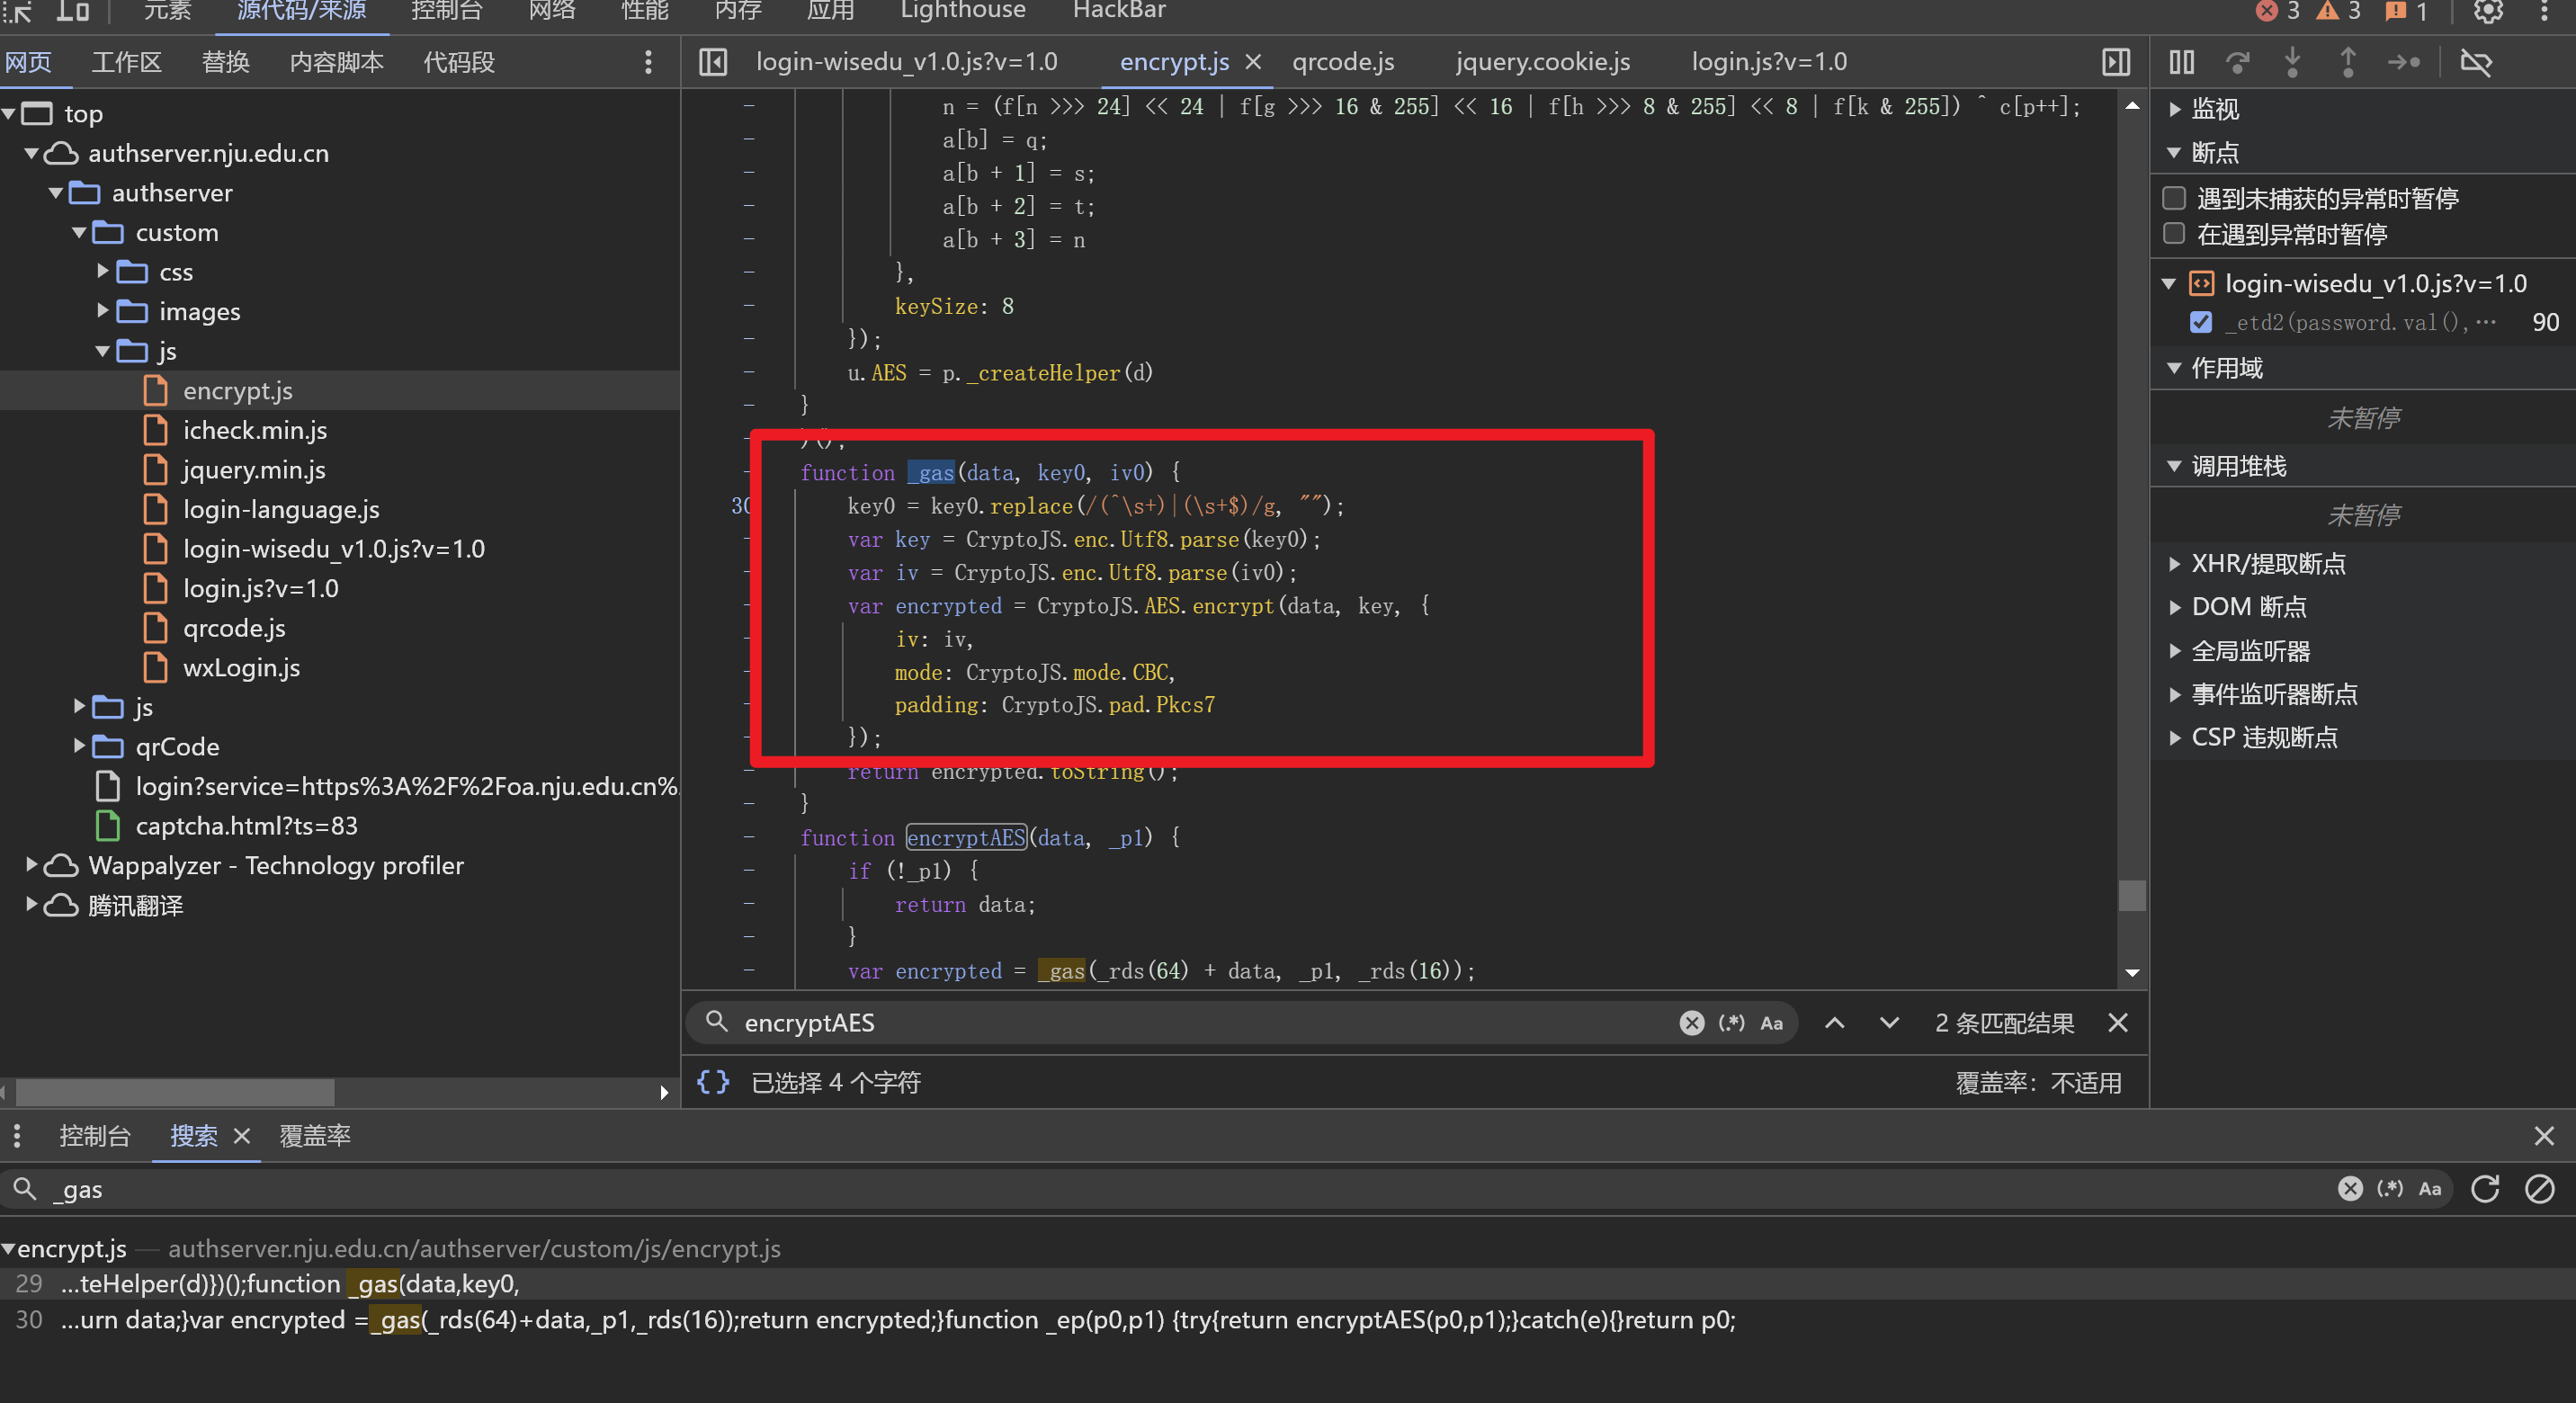Expand the 事件监听器断点 section

point(2174,694)
